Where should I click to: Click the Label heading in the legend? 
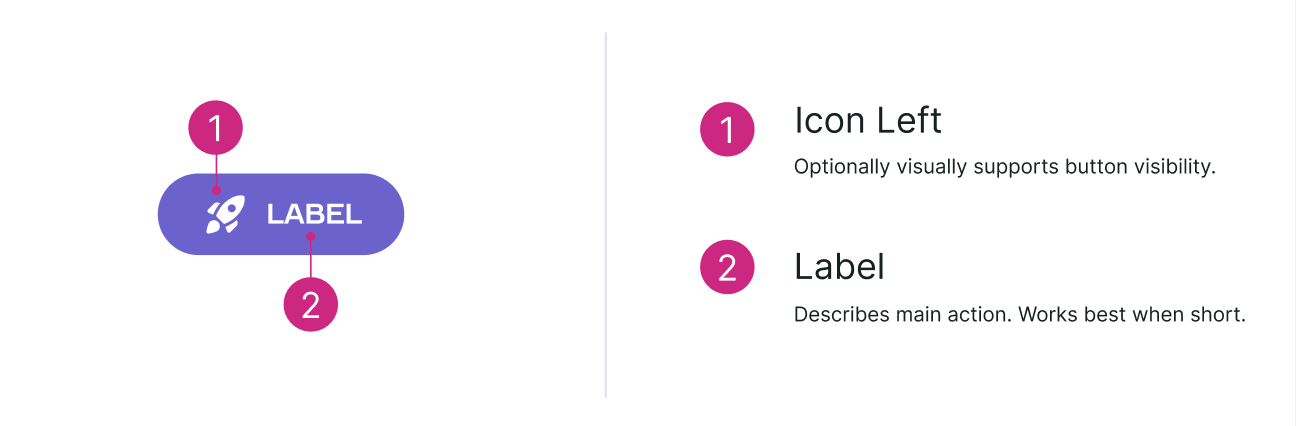tap(839, 267)
